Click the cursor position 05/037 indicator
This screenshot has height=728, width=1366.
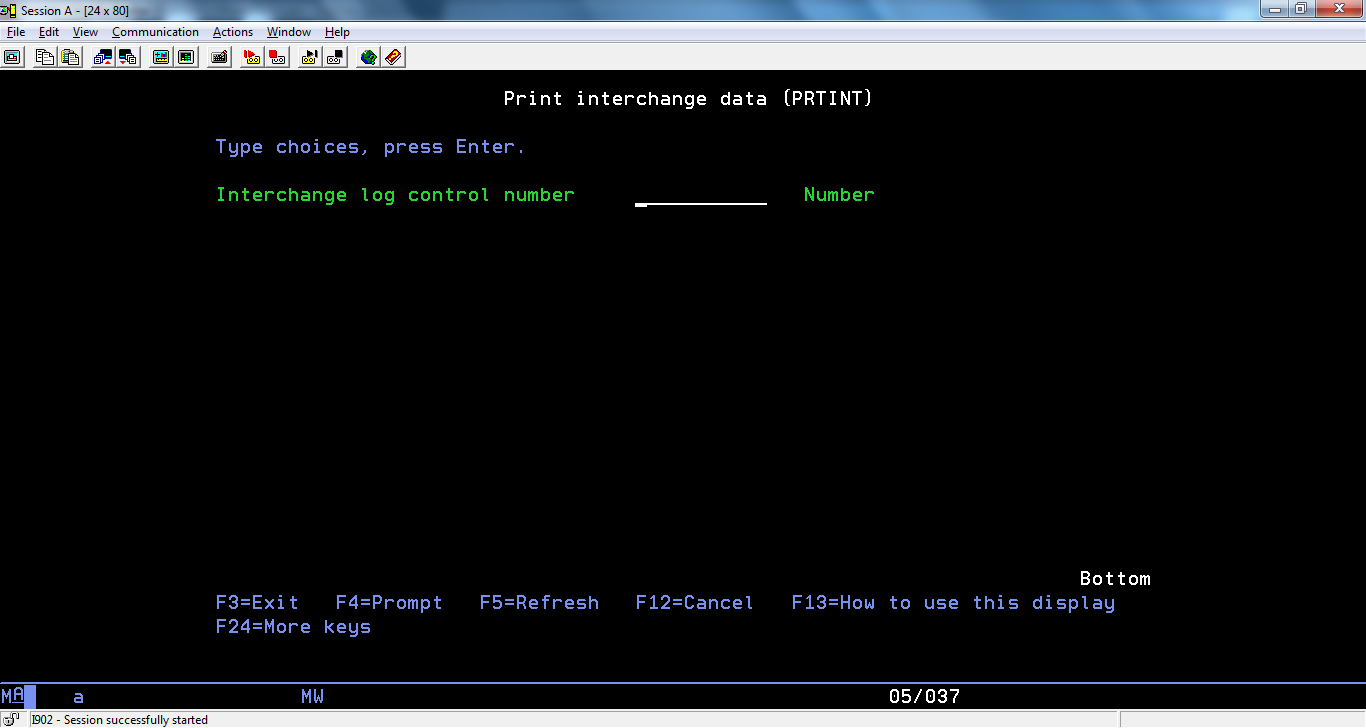click(x=924, y=697)
